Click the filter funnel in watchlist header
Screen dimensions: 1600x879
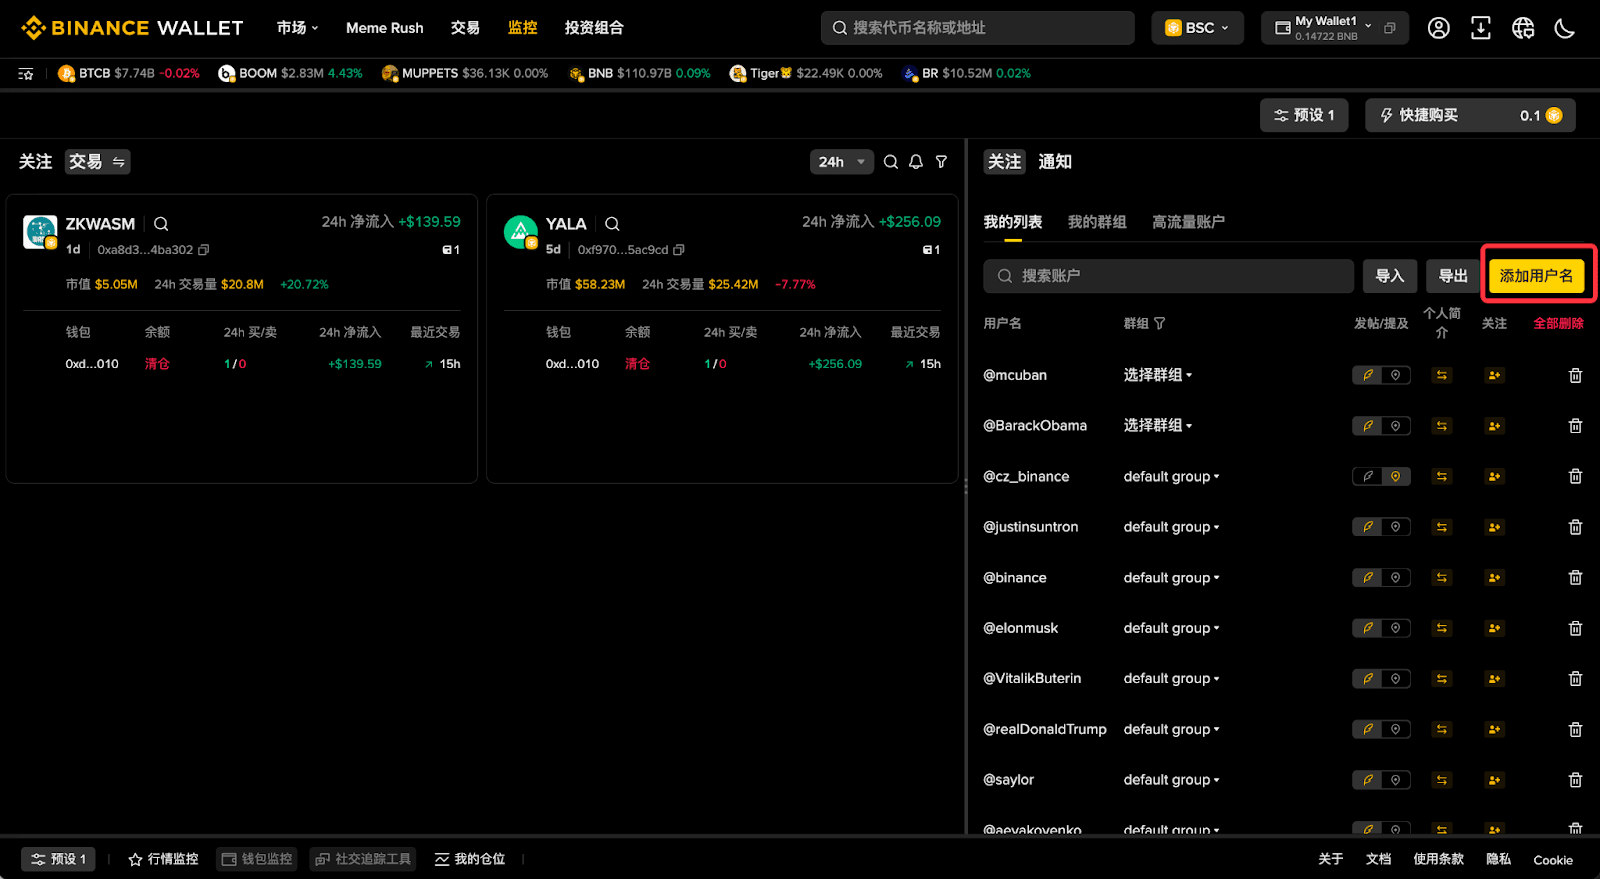[x=941, y=162]
